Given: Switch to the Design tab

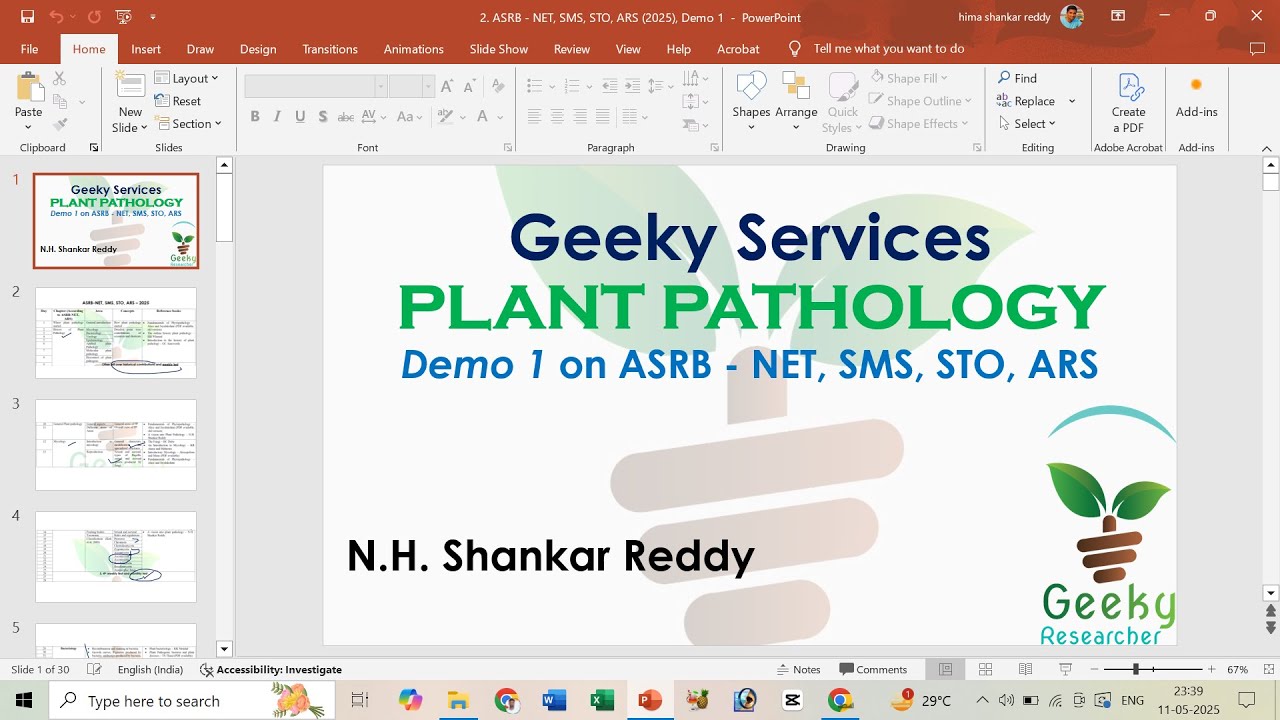Looking at the screenshot, I should (x=258, y=49).
